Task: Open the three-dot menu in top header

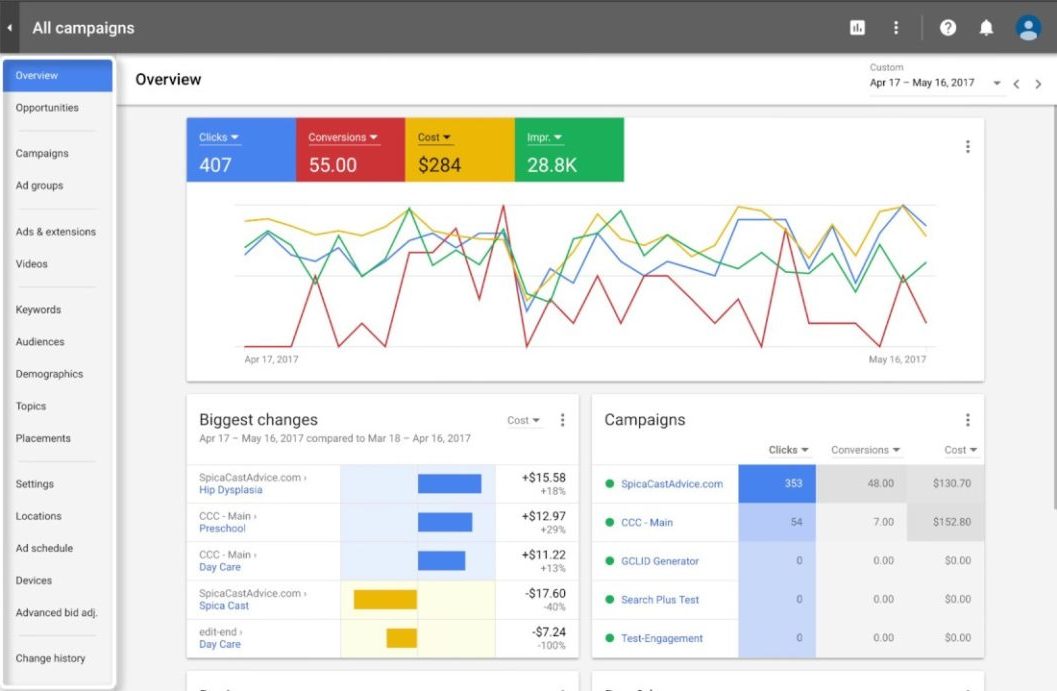Action: click(896, 28)
